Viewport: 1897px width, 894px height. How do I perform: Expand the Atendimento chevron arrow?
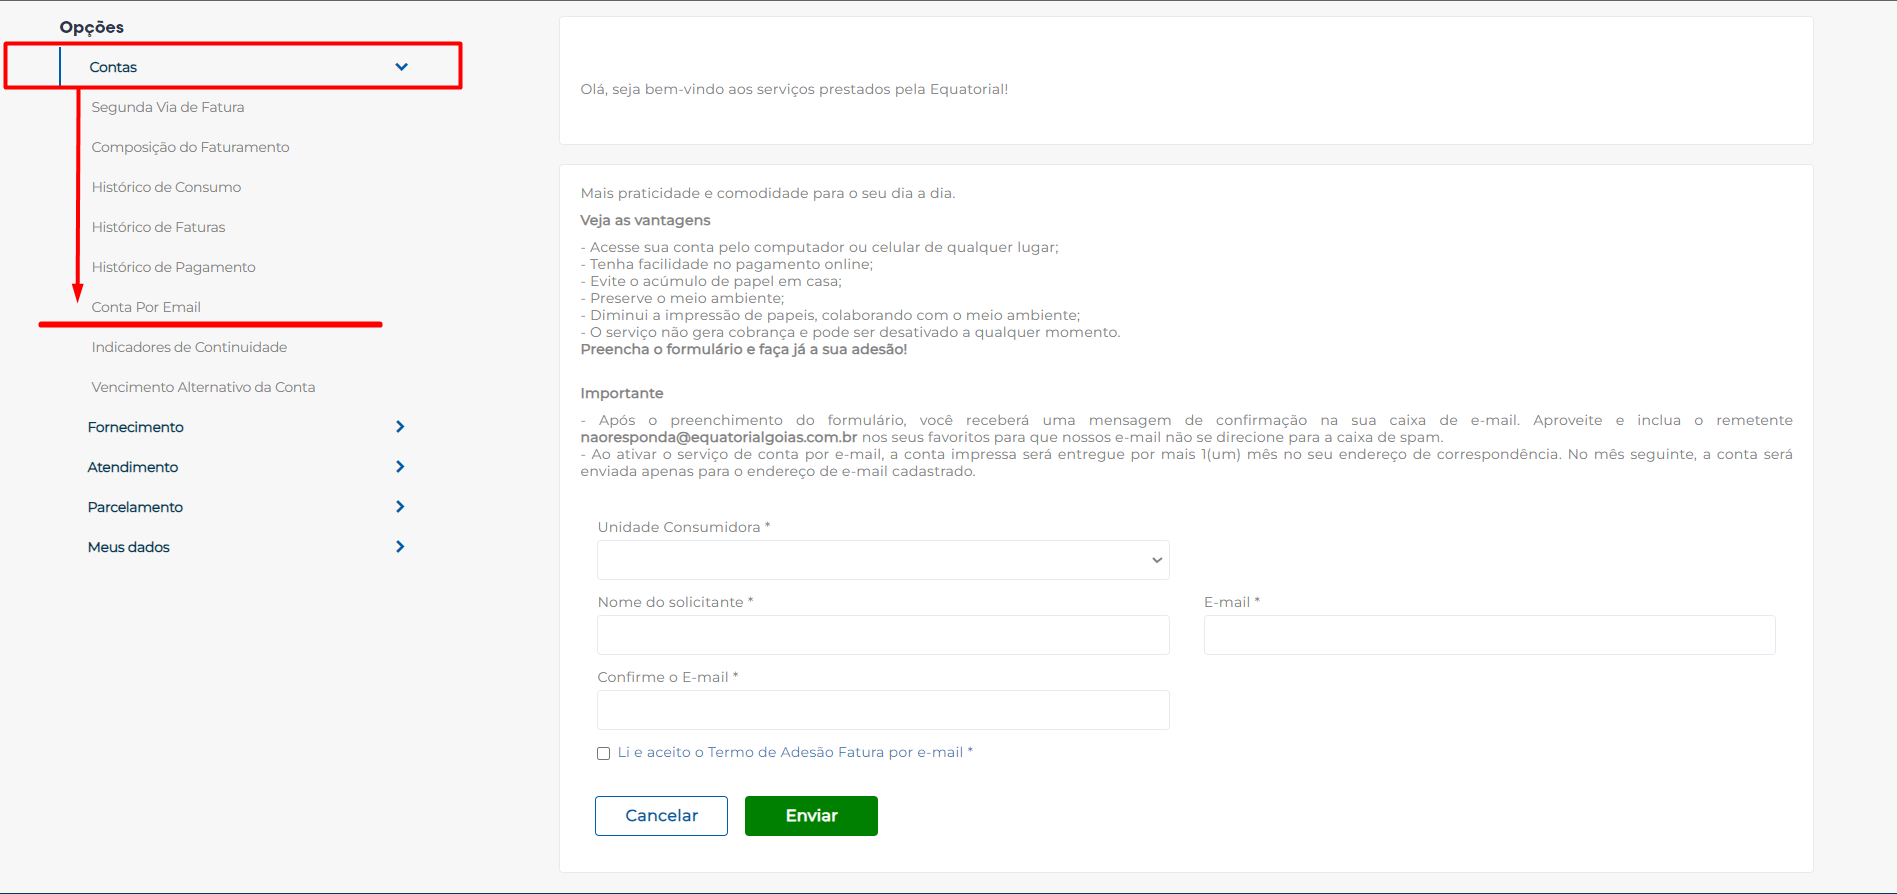400,467
